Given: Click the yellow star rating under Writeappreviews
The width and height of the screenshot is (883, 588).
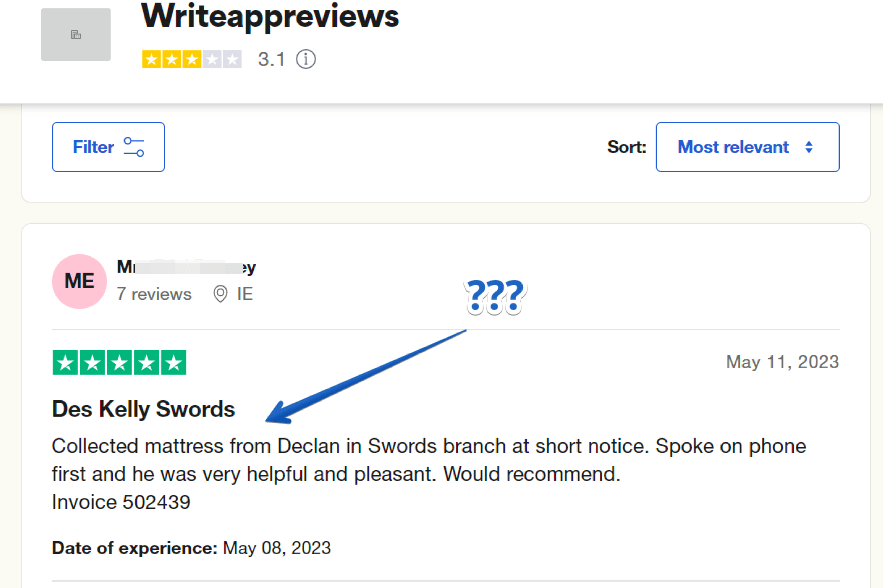Looking at the screenshot, I should (x=191, y=59).
